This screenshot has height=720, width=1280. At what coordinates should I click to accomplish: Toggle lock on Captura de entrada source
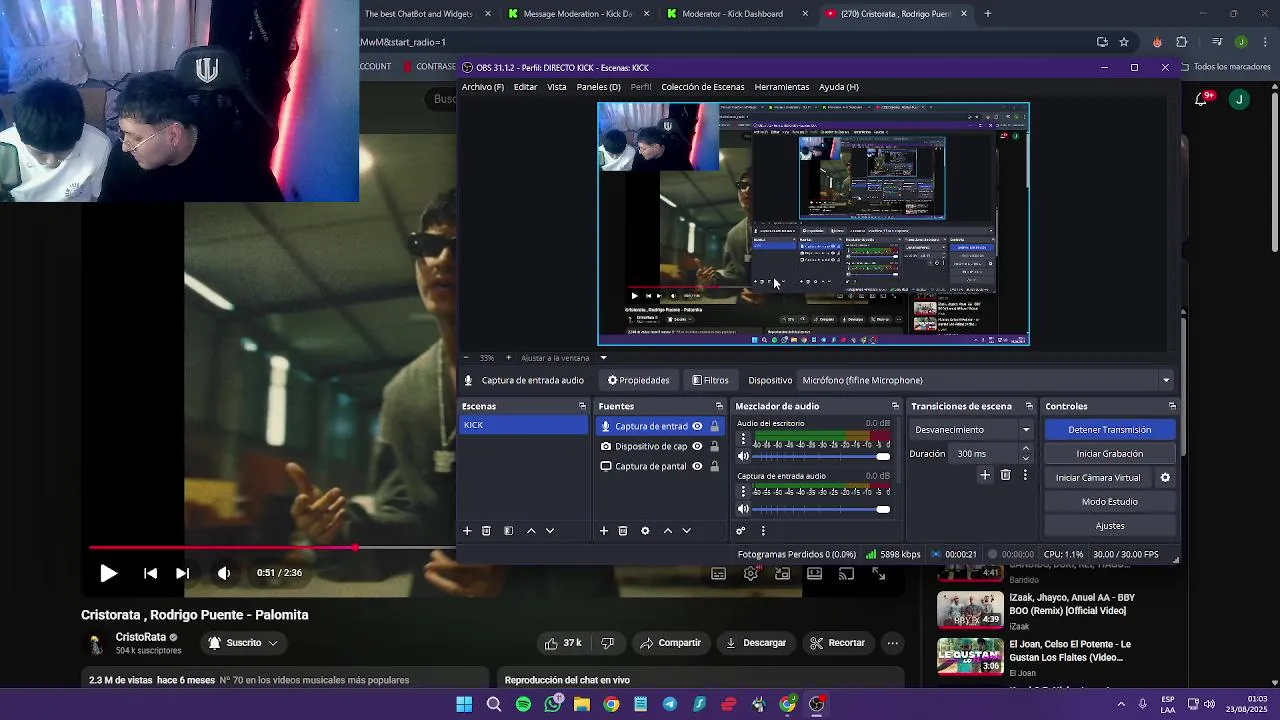click(714, 427)
